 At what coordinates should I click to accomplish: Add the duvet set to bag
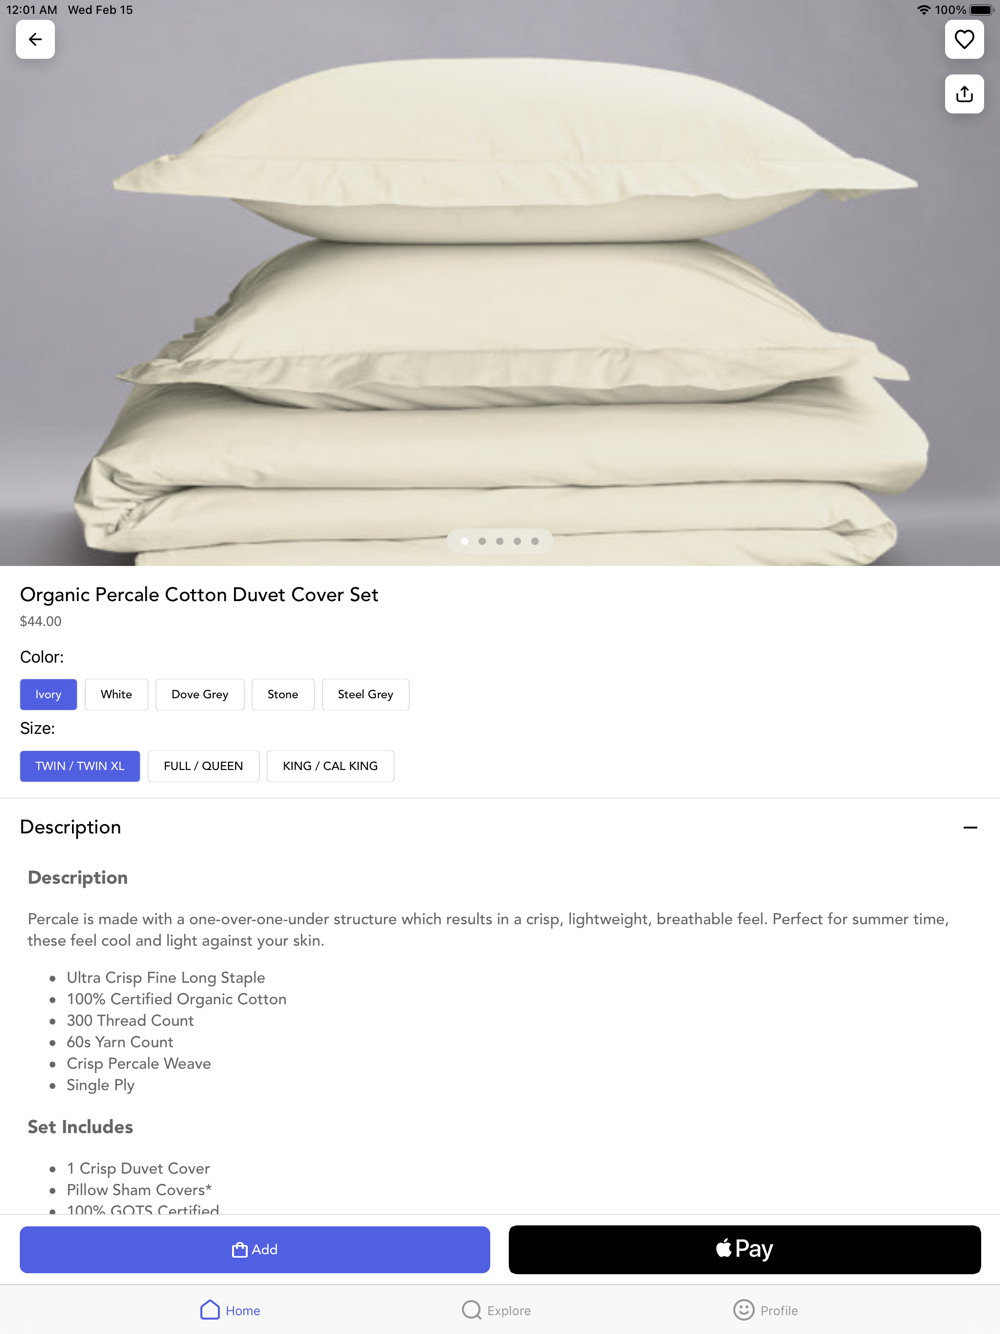point(255,1250)
